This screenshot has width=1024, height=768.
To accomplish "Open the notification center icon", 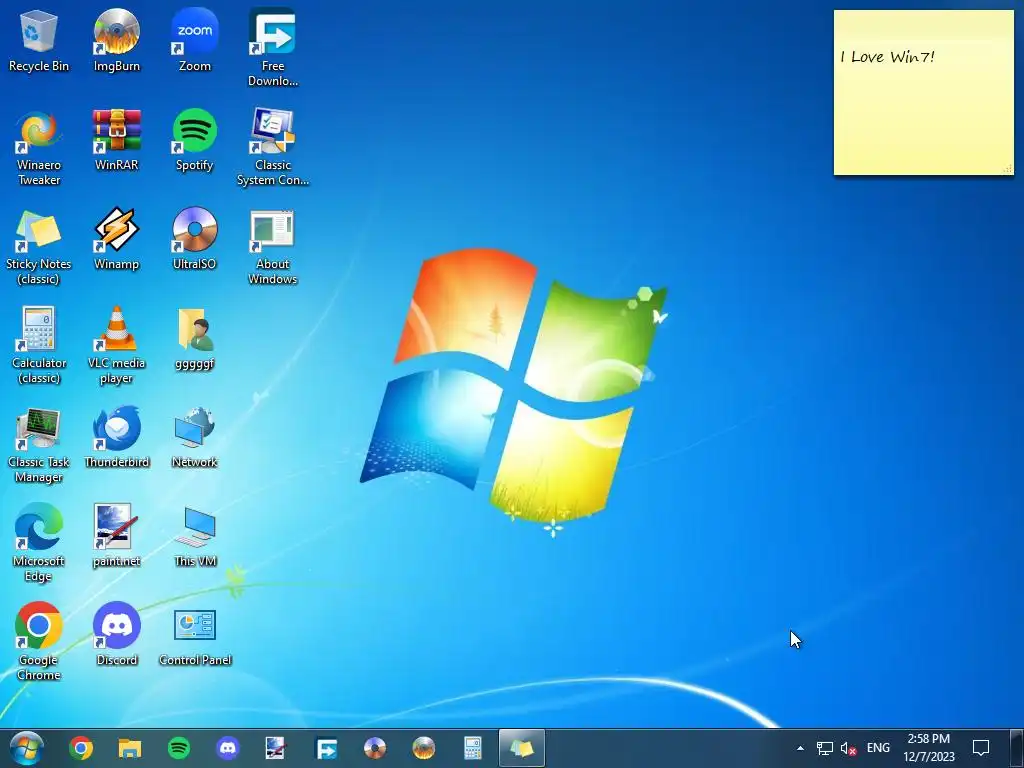I will click(981, 748).
